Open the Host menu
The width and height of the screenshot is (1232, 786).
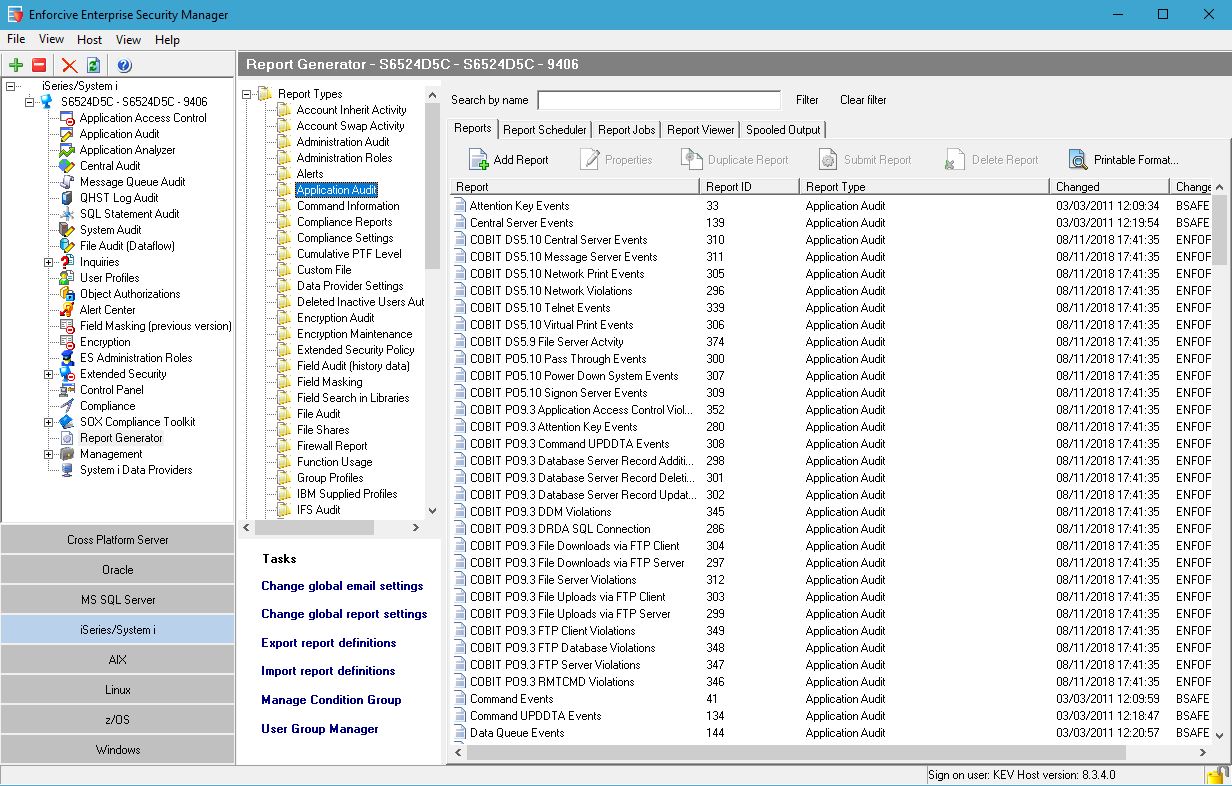pyautogui.click(x=90, y=40)
